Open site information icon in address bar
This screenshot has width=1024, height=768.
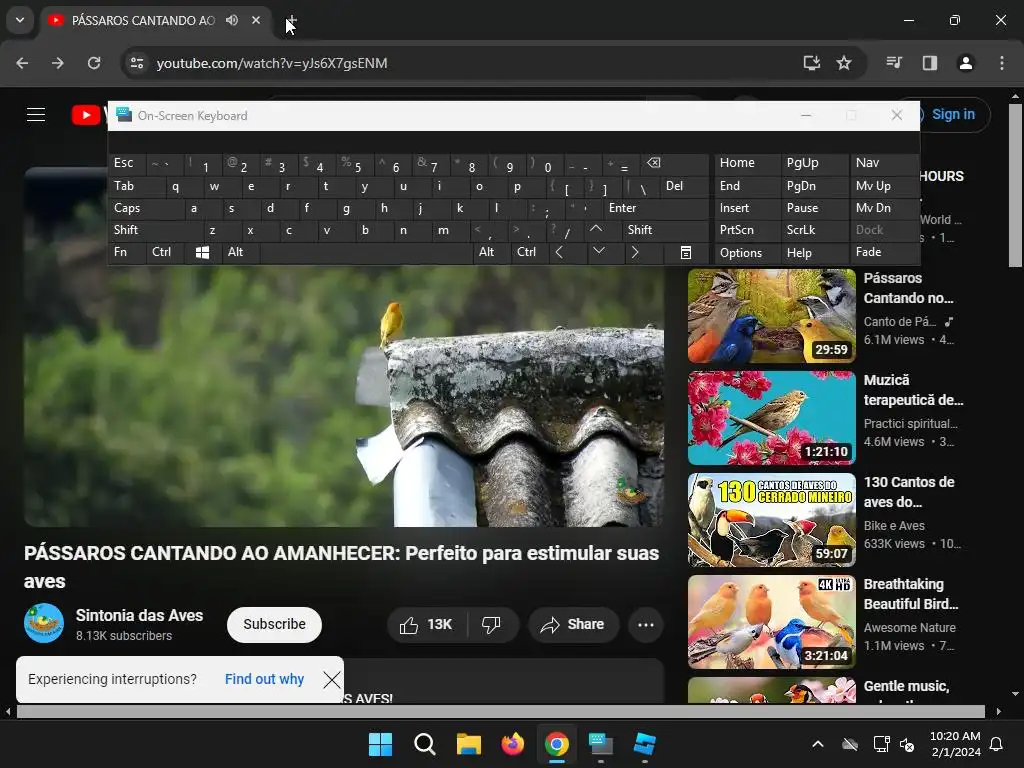[x=136, y=63]
